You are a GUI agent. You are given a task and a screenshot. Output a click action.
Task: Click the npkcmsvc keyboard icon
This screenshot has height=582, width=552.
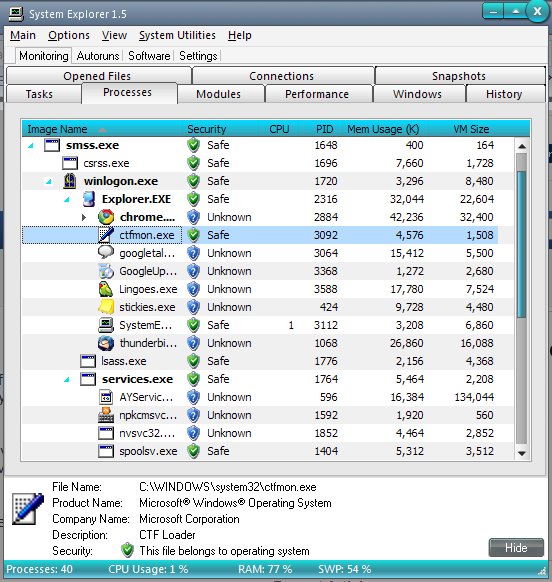pos(106,415)
